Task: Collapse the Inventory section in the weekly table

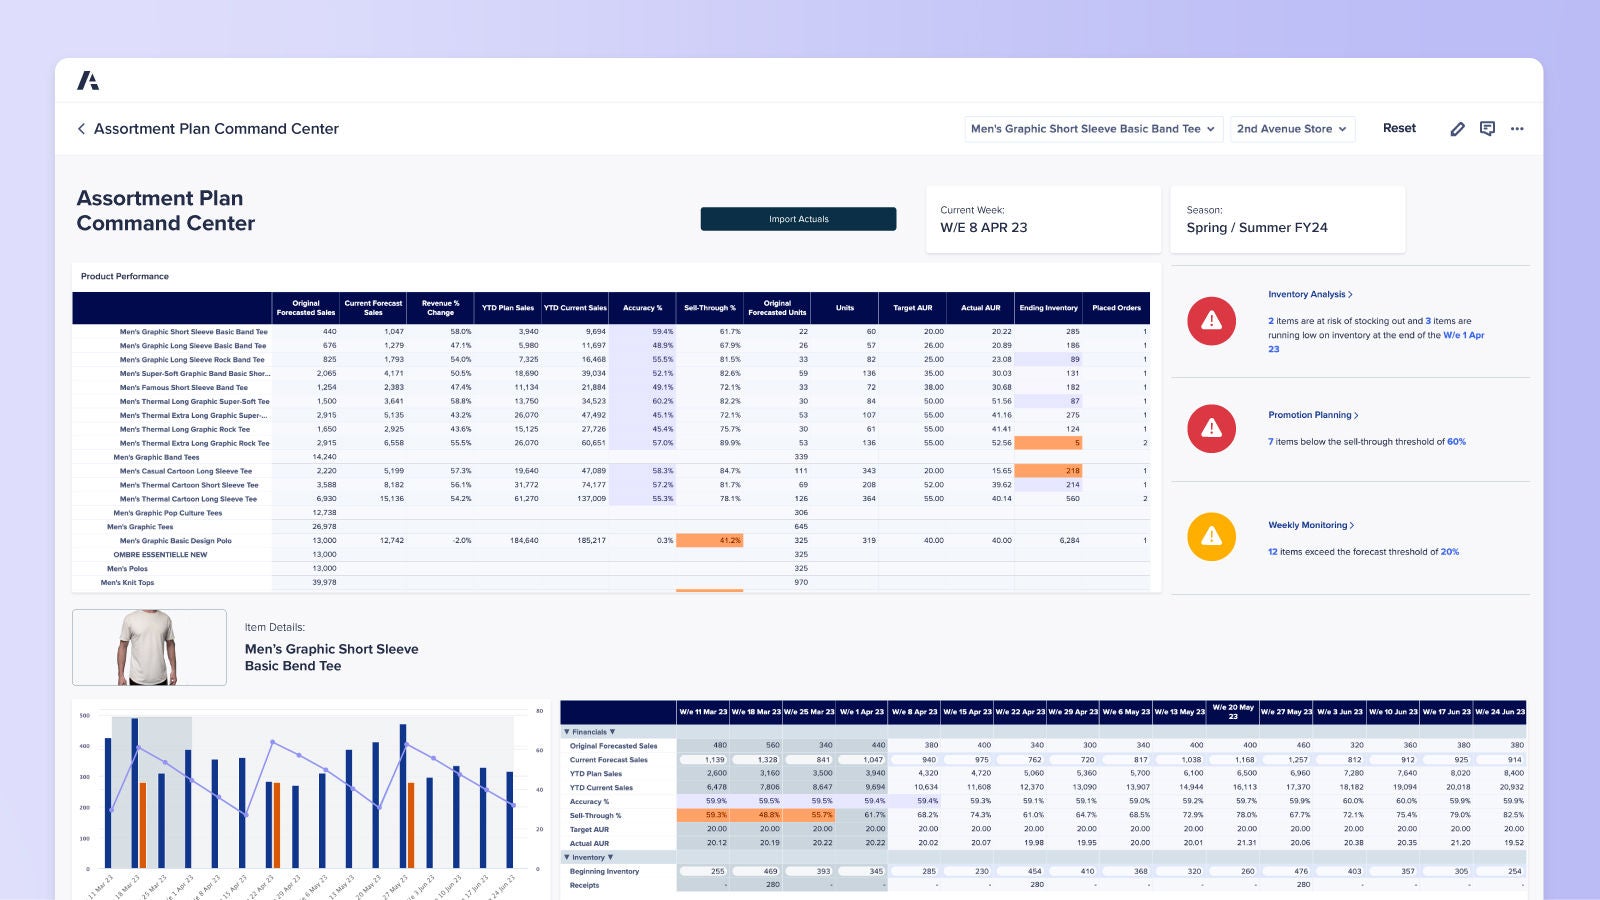Action: click(x=568, y=858)
